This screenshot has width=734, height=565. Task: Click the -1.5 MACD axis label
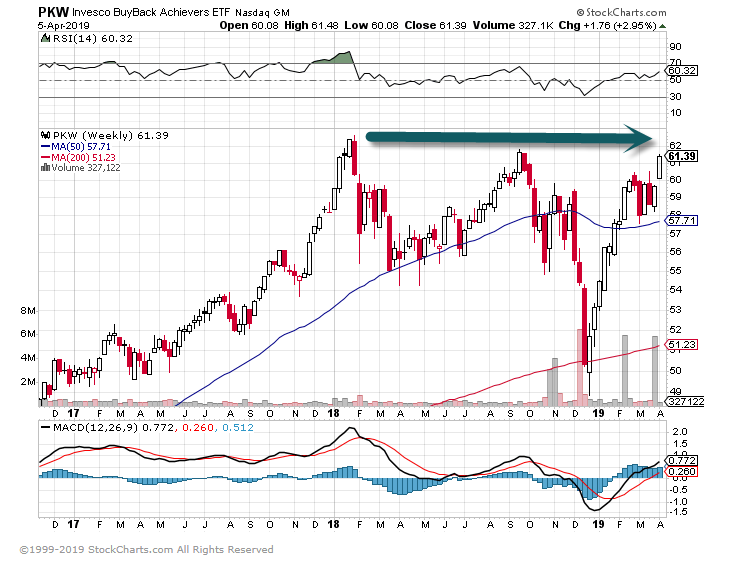[678, 512]
